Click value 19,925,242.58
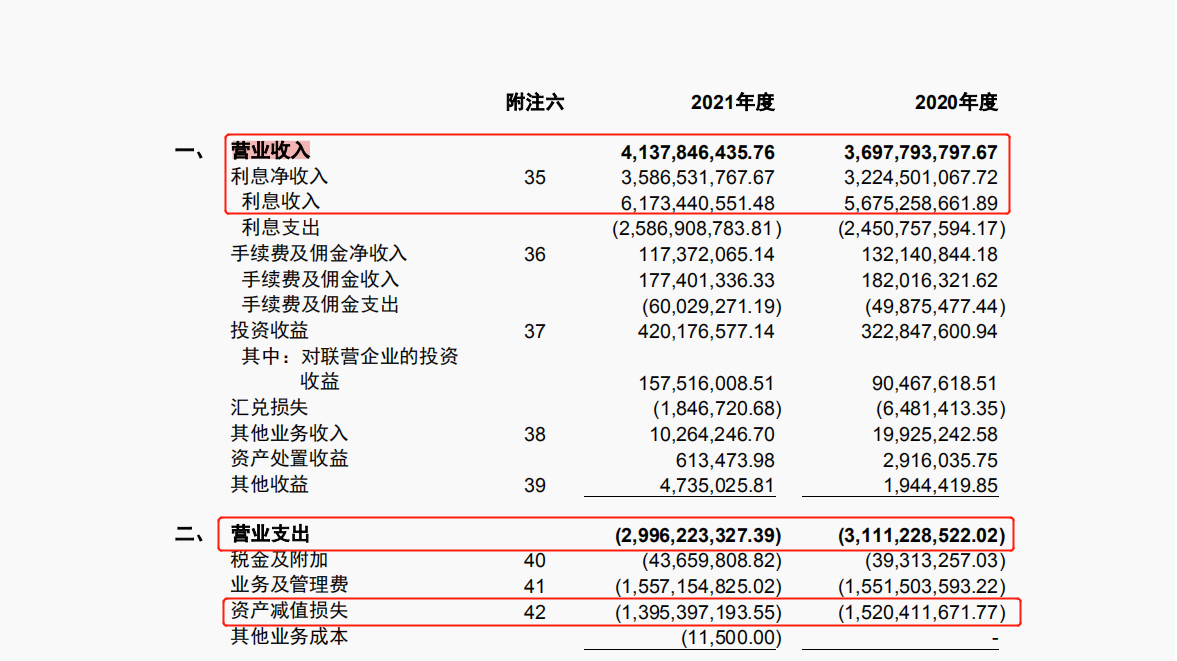Image resolution: width=1177 pixels, height=661 pixels. click(x=935, y=434)
